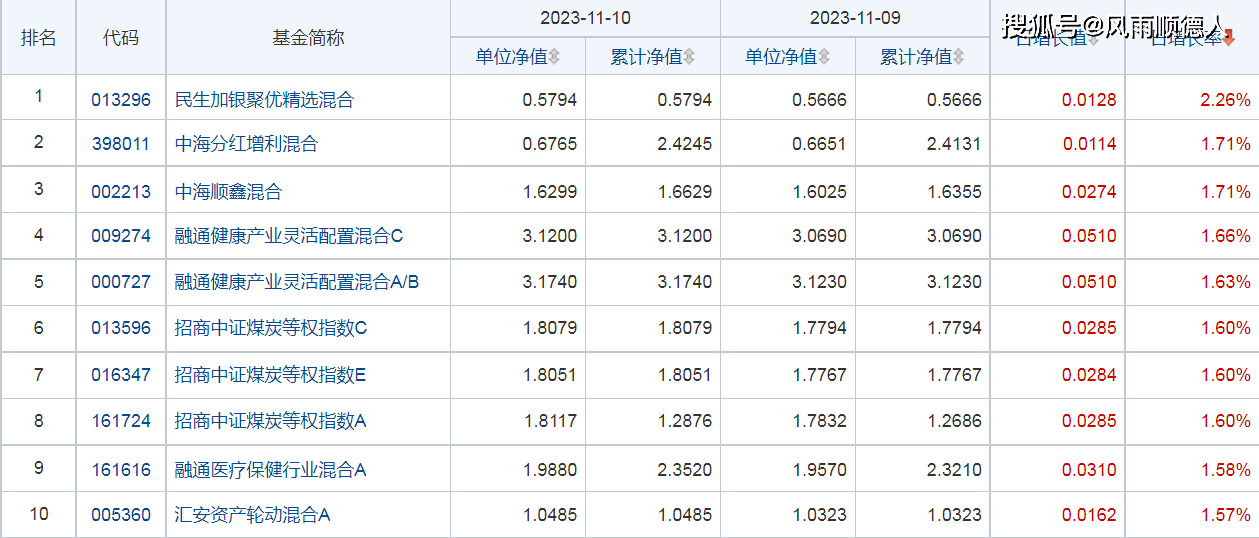Open fund code 009274
Image resolution: width=1259 pixels, height=538 pixels.
tap(120, 236)
